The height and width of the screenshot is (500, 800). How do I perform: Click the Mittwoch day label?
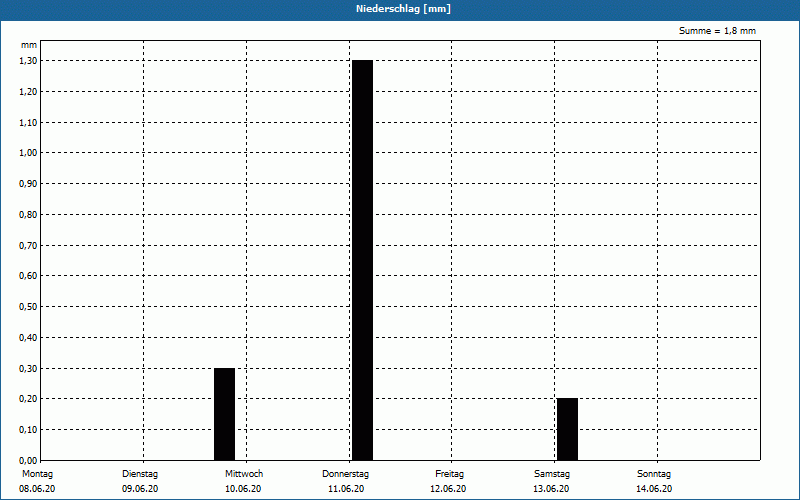(x=244, y=474)
